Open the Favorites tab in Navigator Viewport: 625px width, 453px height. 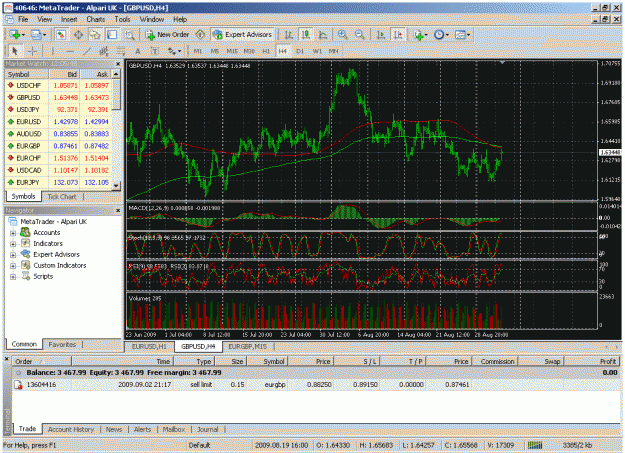tap(62, 345)
